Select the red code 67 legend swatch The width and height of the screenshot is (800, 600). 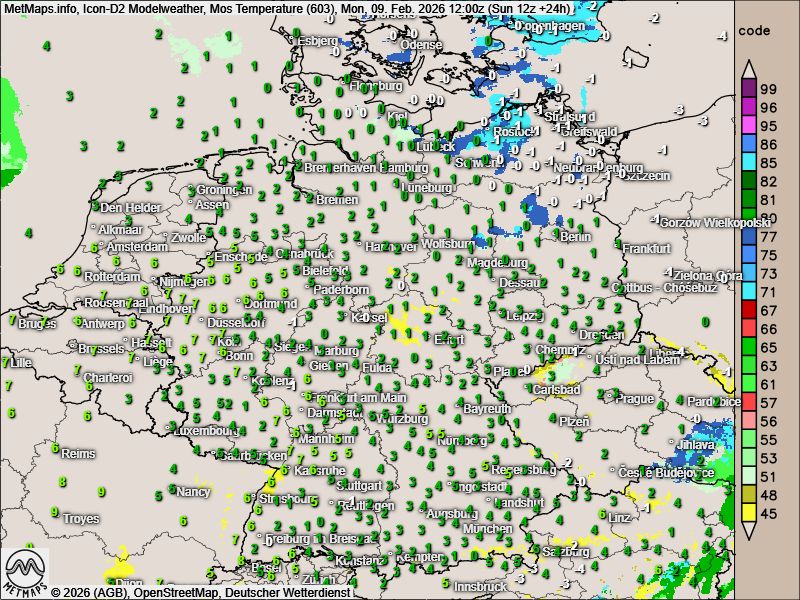point(748,310)
